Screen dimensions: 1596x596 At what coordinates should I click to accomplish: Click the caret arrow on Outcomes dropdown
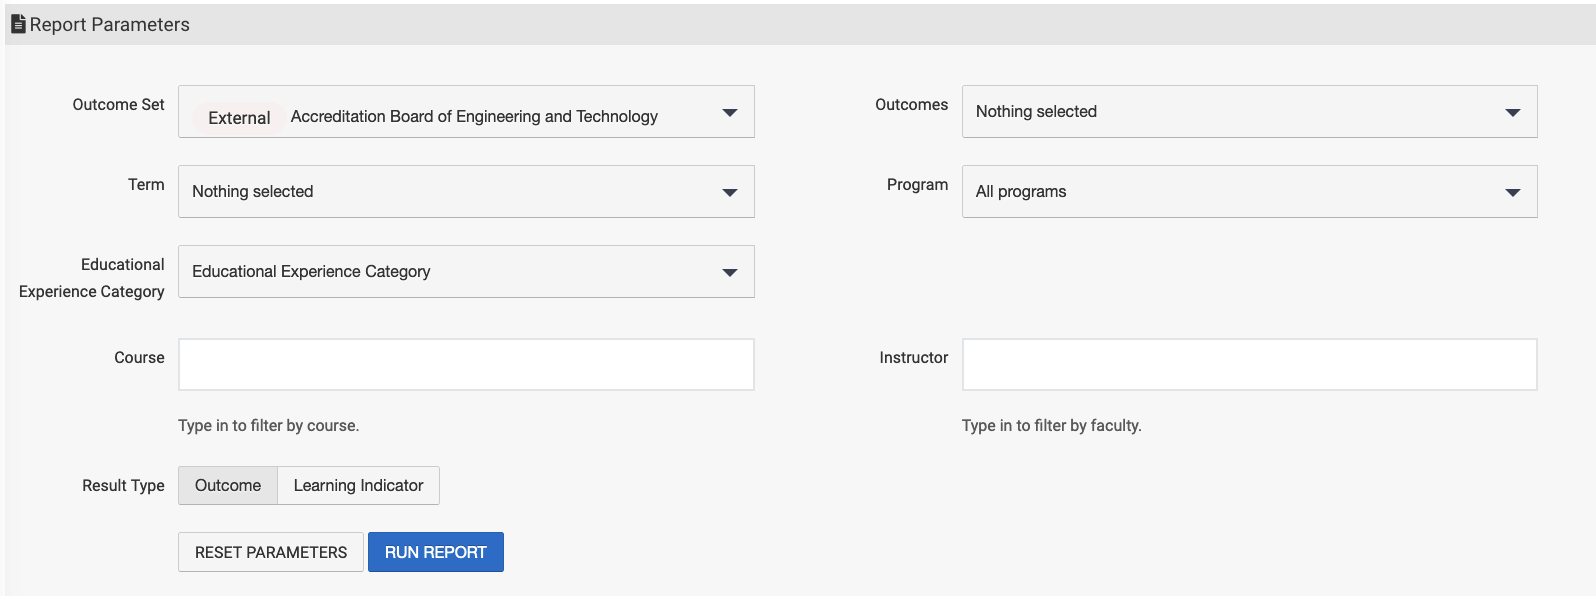[x=1513, y=113]
